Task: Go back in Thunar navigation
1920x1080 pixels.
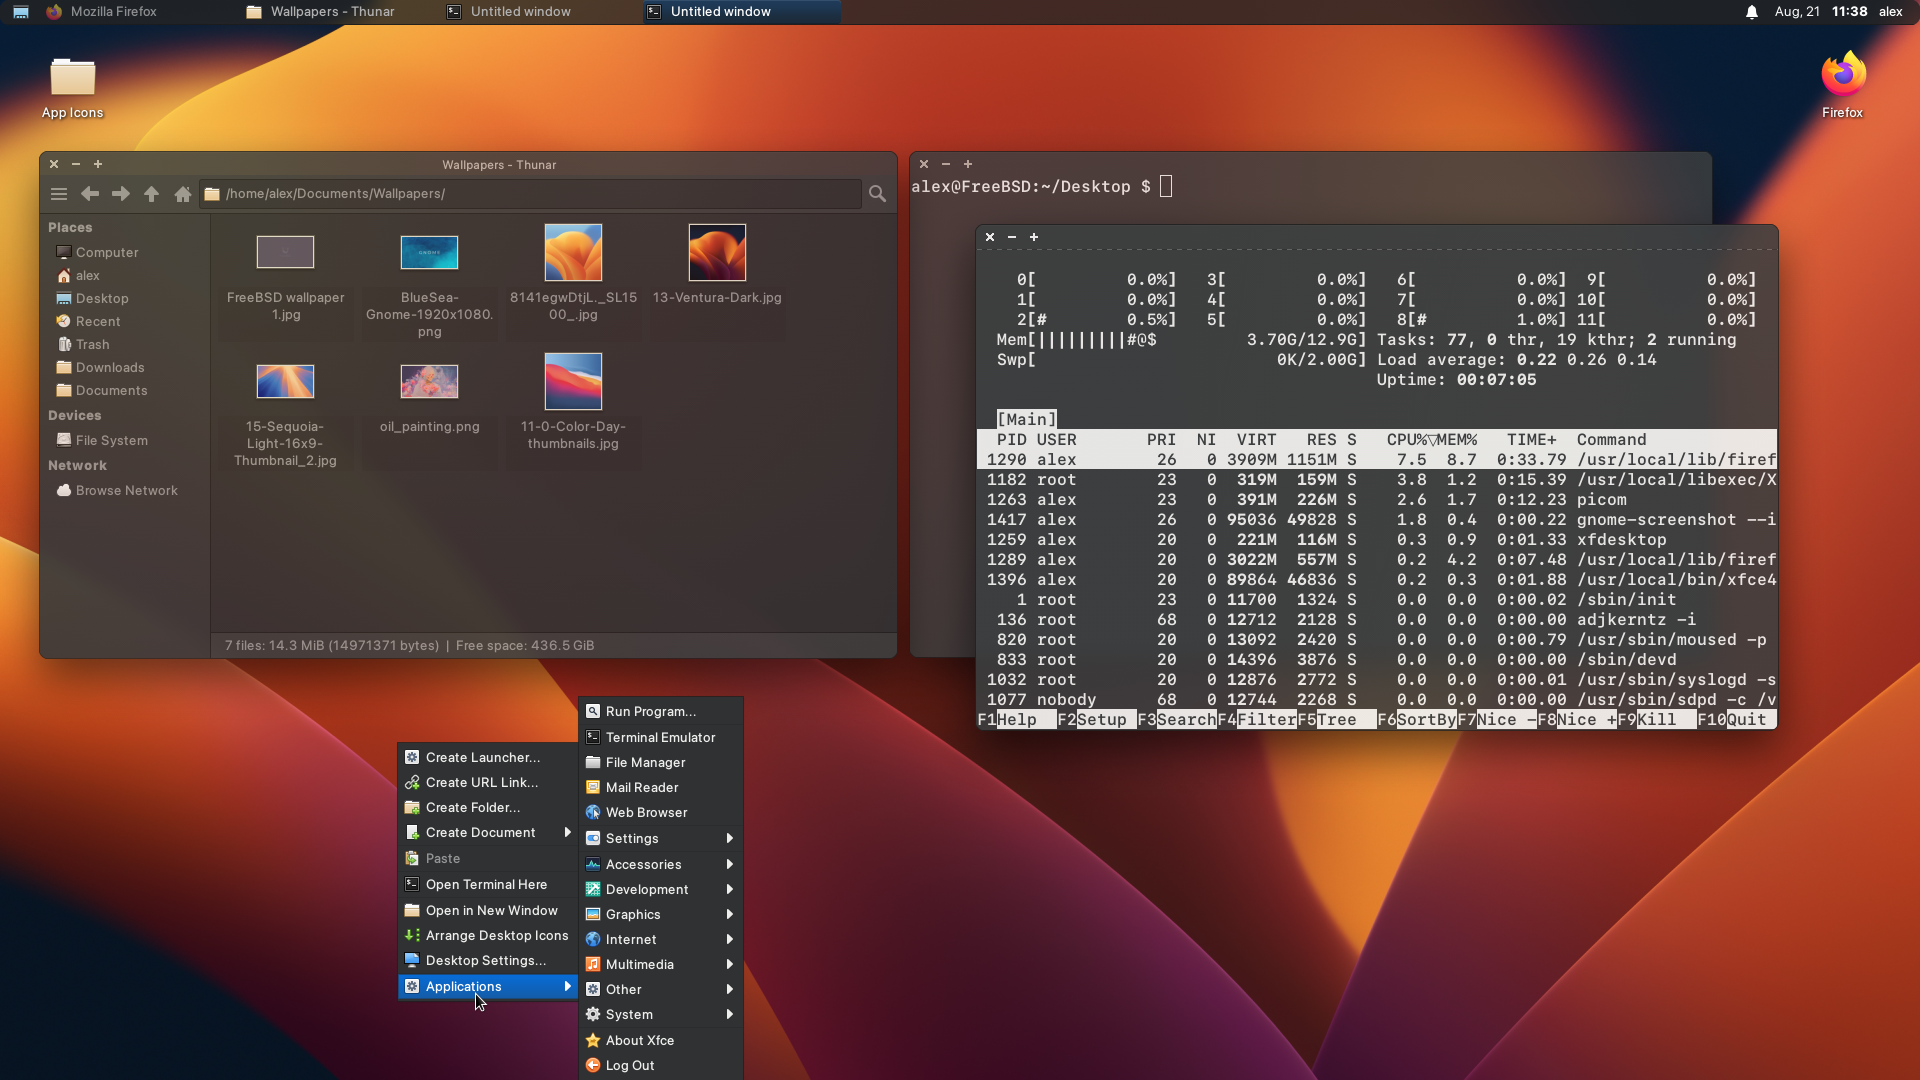Action: click(x=90, y=194)
